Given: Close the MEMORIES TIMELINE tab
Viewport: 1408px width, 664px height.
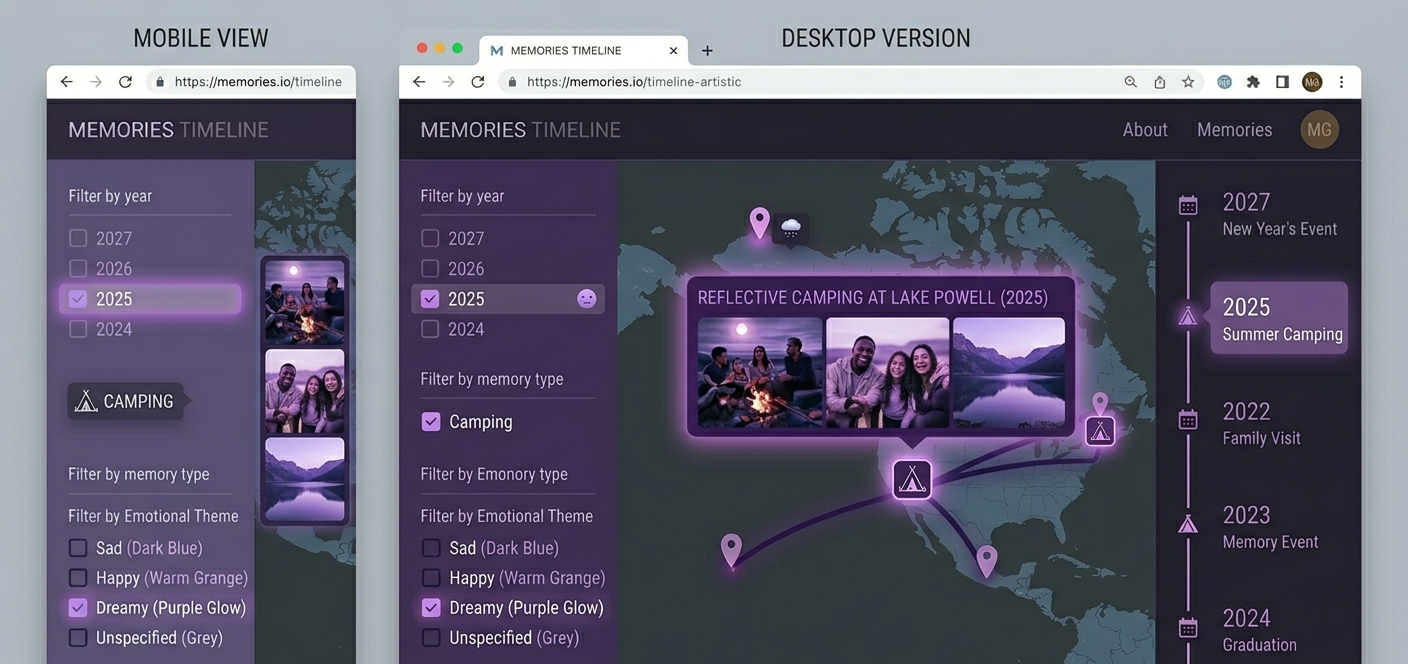Looking at the screenshot, I should [673, 50].
